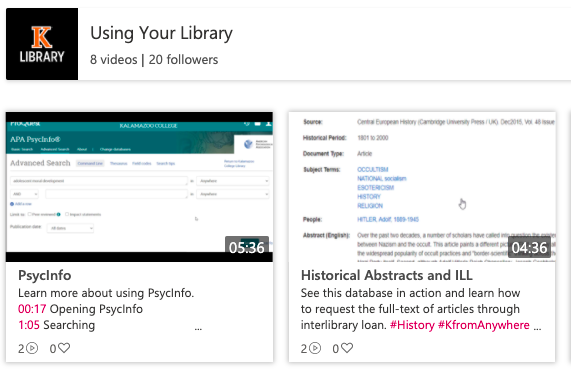571x384 pixels.
Task: Open the PsycInfo video title
Action: (44, 275)
